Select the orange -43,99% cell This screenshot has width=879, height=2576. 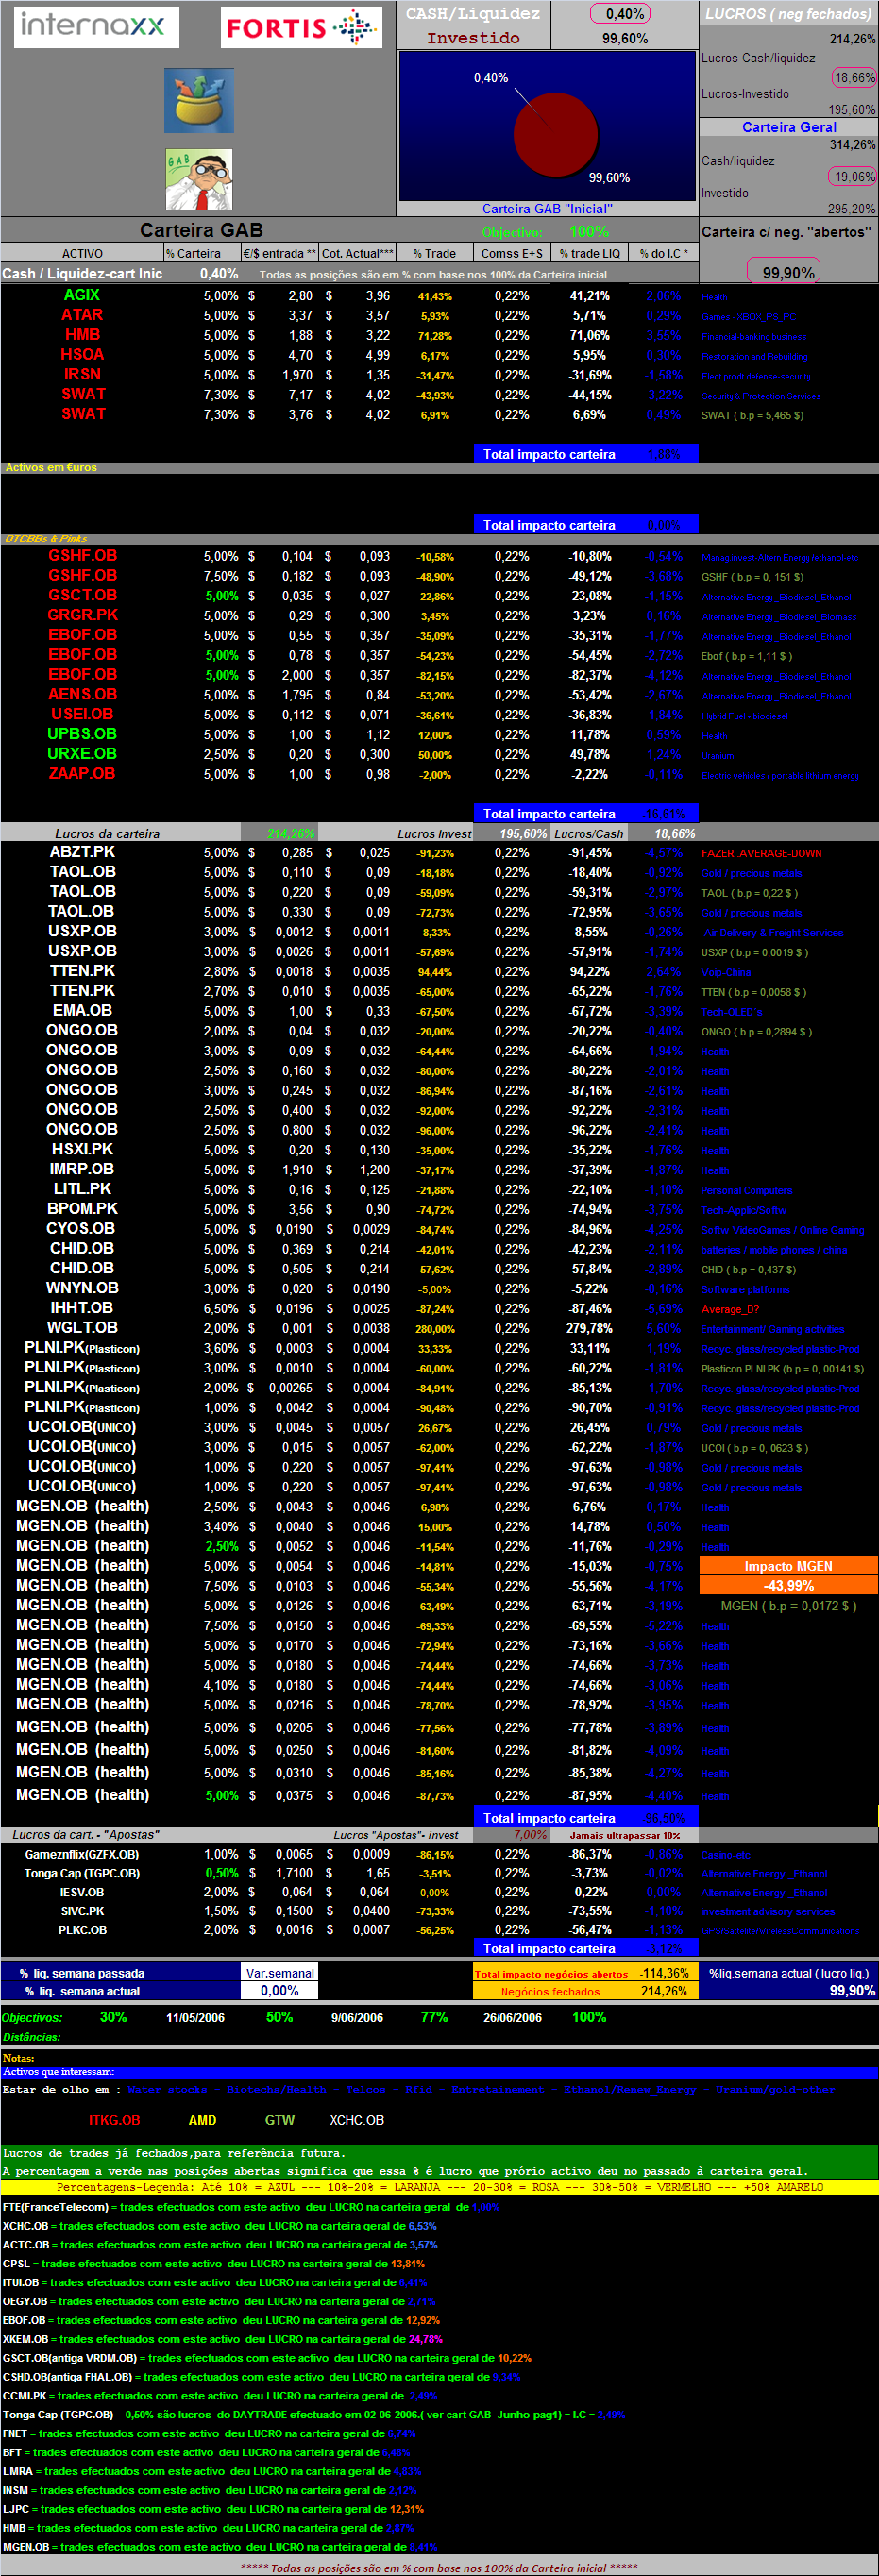[x=788, y=1585]
